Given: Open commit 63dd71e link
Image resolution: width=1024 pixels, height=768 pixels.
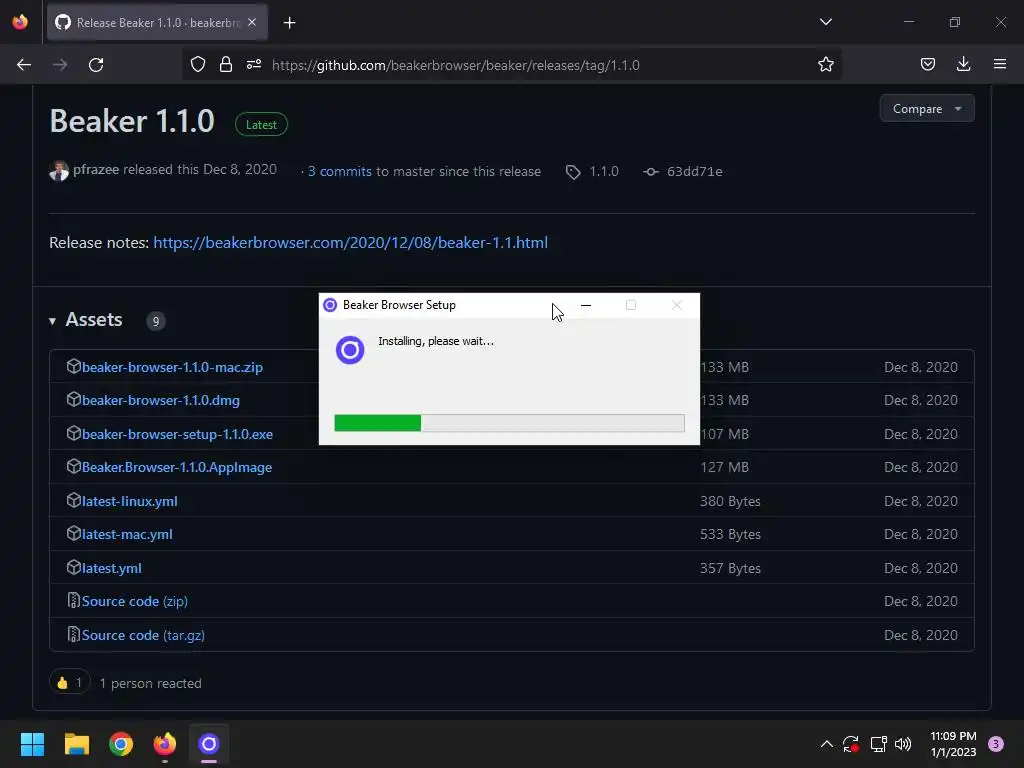Looking at the screenshot, I should (x=694, y=172).
